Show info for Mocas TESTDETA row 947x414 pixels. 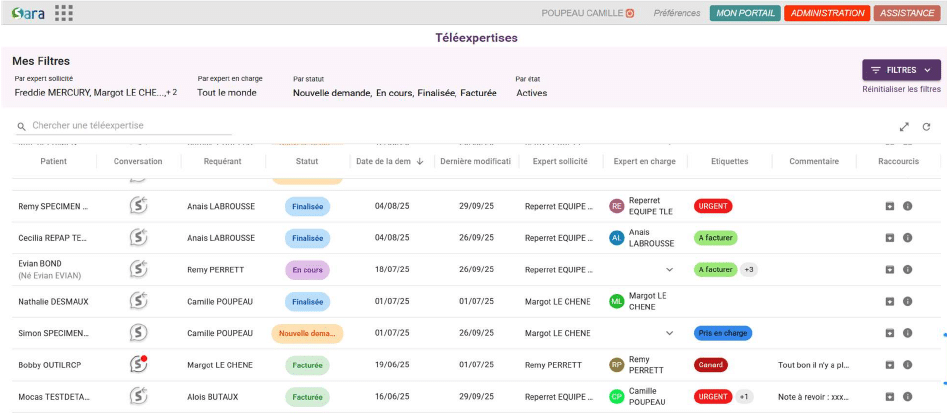(x=907, y=397)
